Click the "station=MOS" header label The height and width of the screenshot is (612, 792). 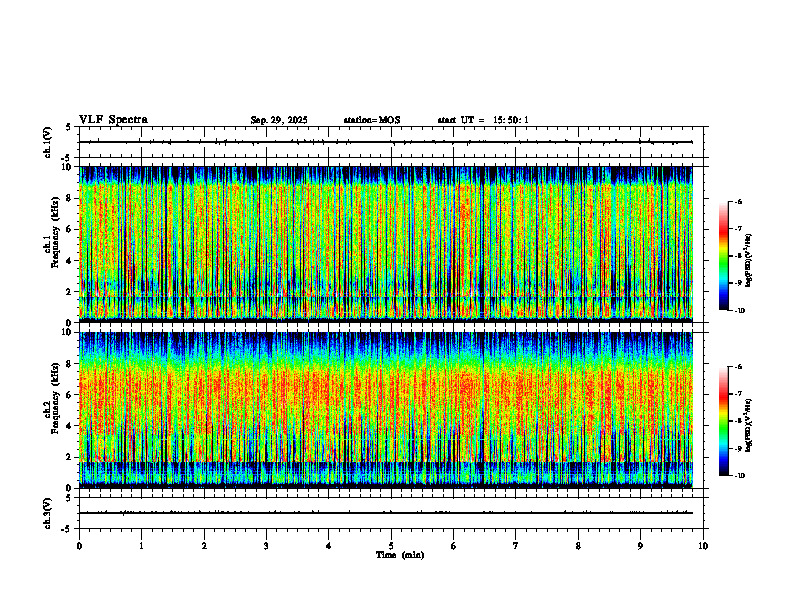372,120
